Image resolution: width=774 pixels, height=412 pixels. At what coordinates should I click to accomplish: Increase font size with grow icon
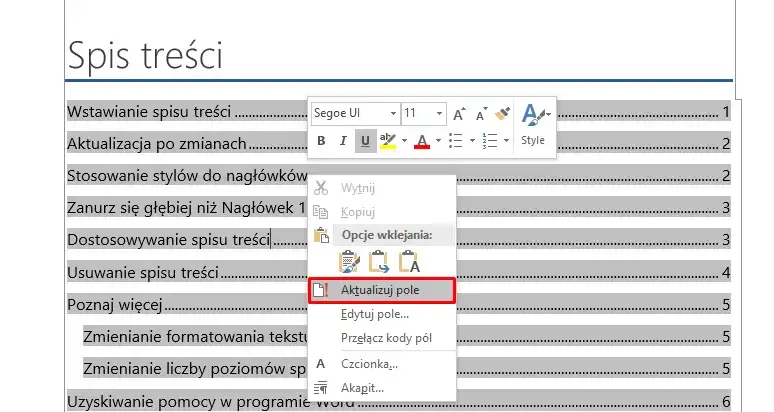[459, 114]
